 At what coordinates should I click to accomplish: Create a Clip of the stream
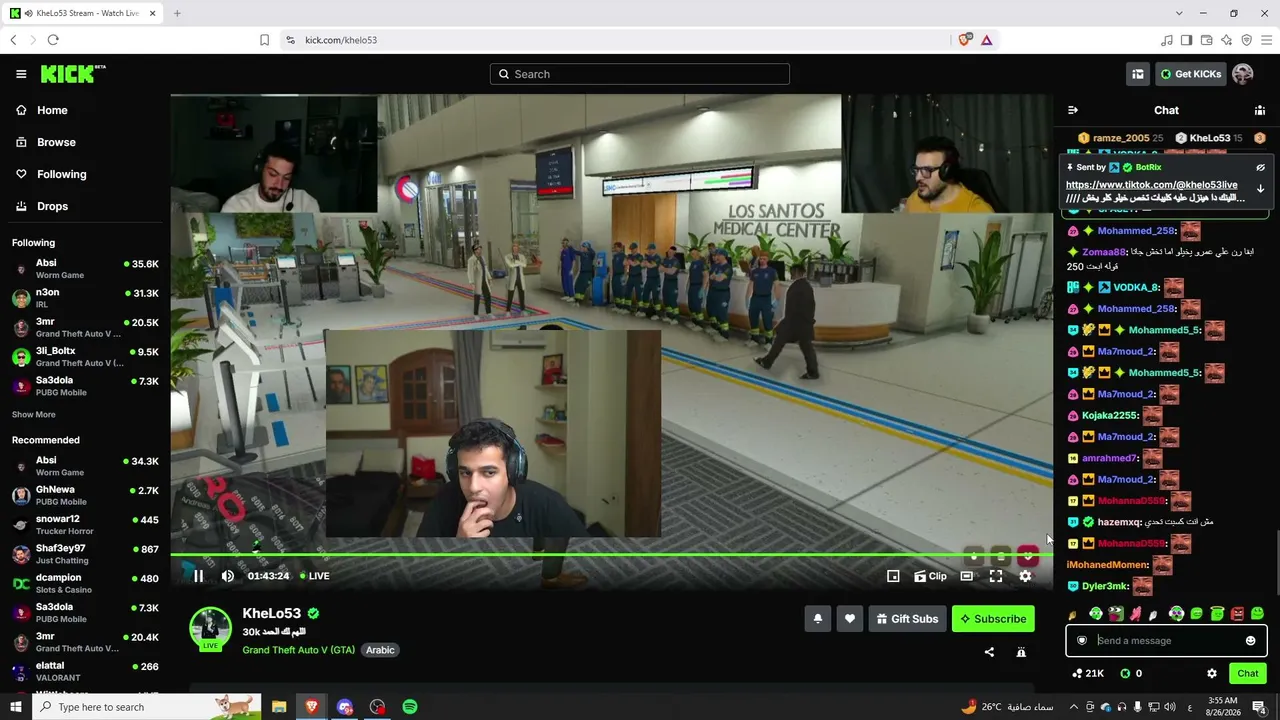(931, 576)
